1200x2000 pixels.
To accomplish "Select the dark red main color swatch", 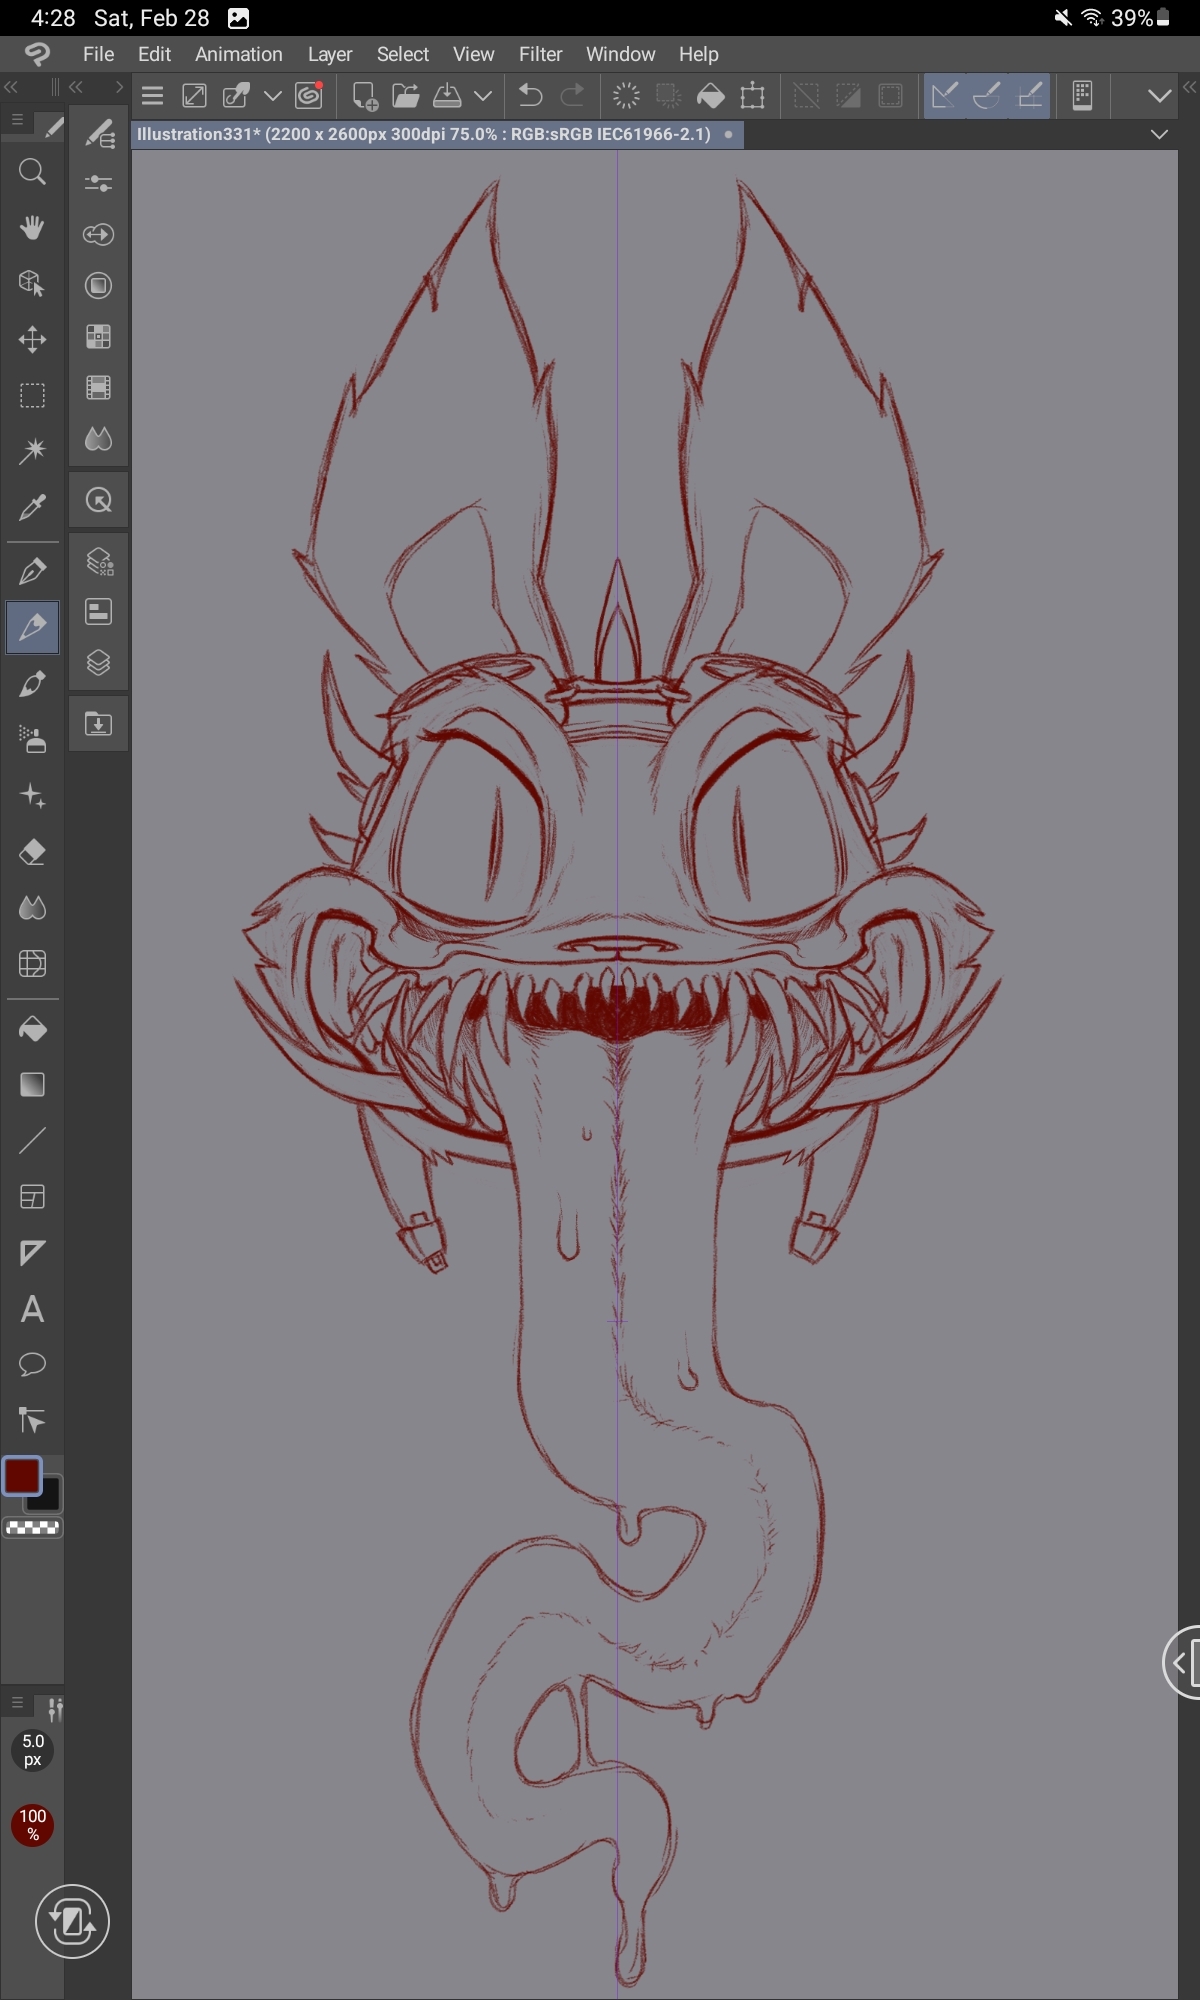I will 22,1475.
